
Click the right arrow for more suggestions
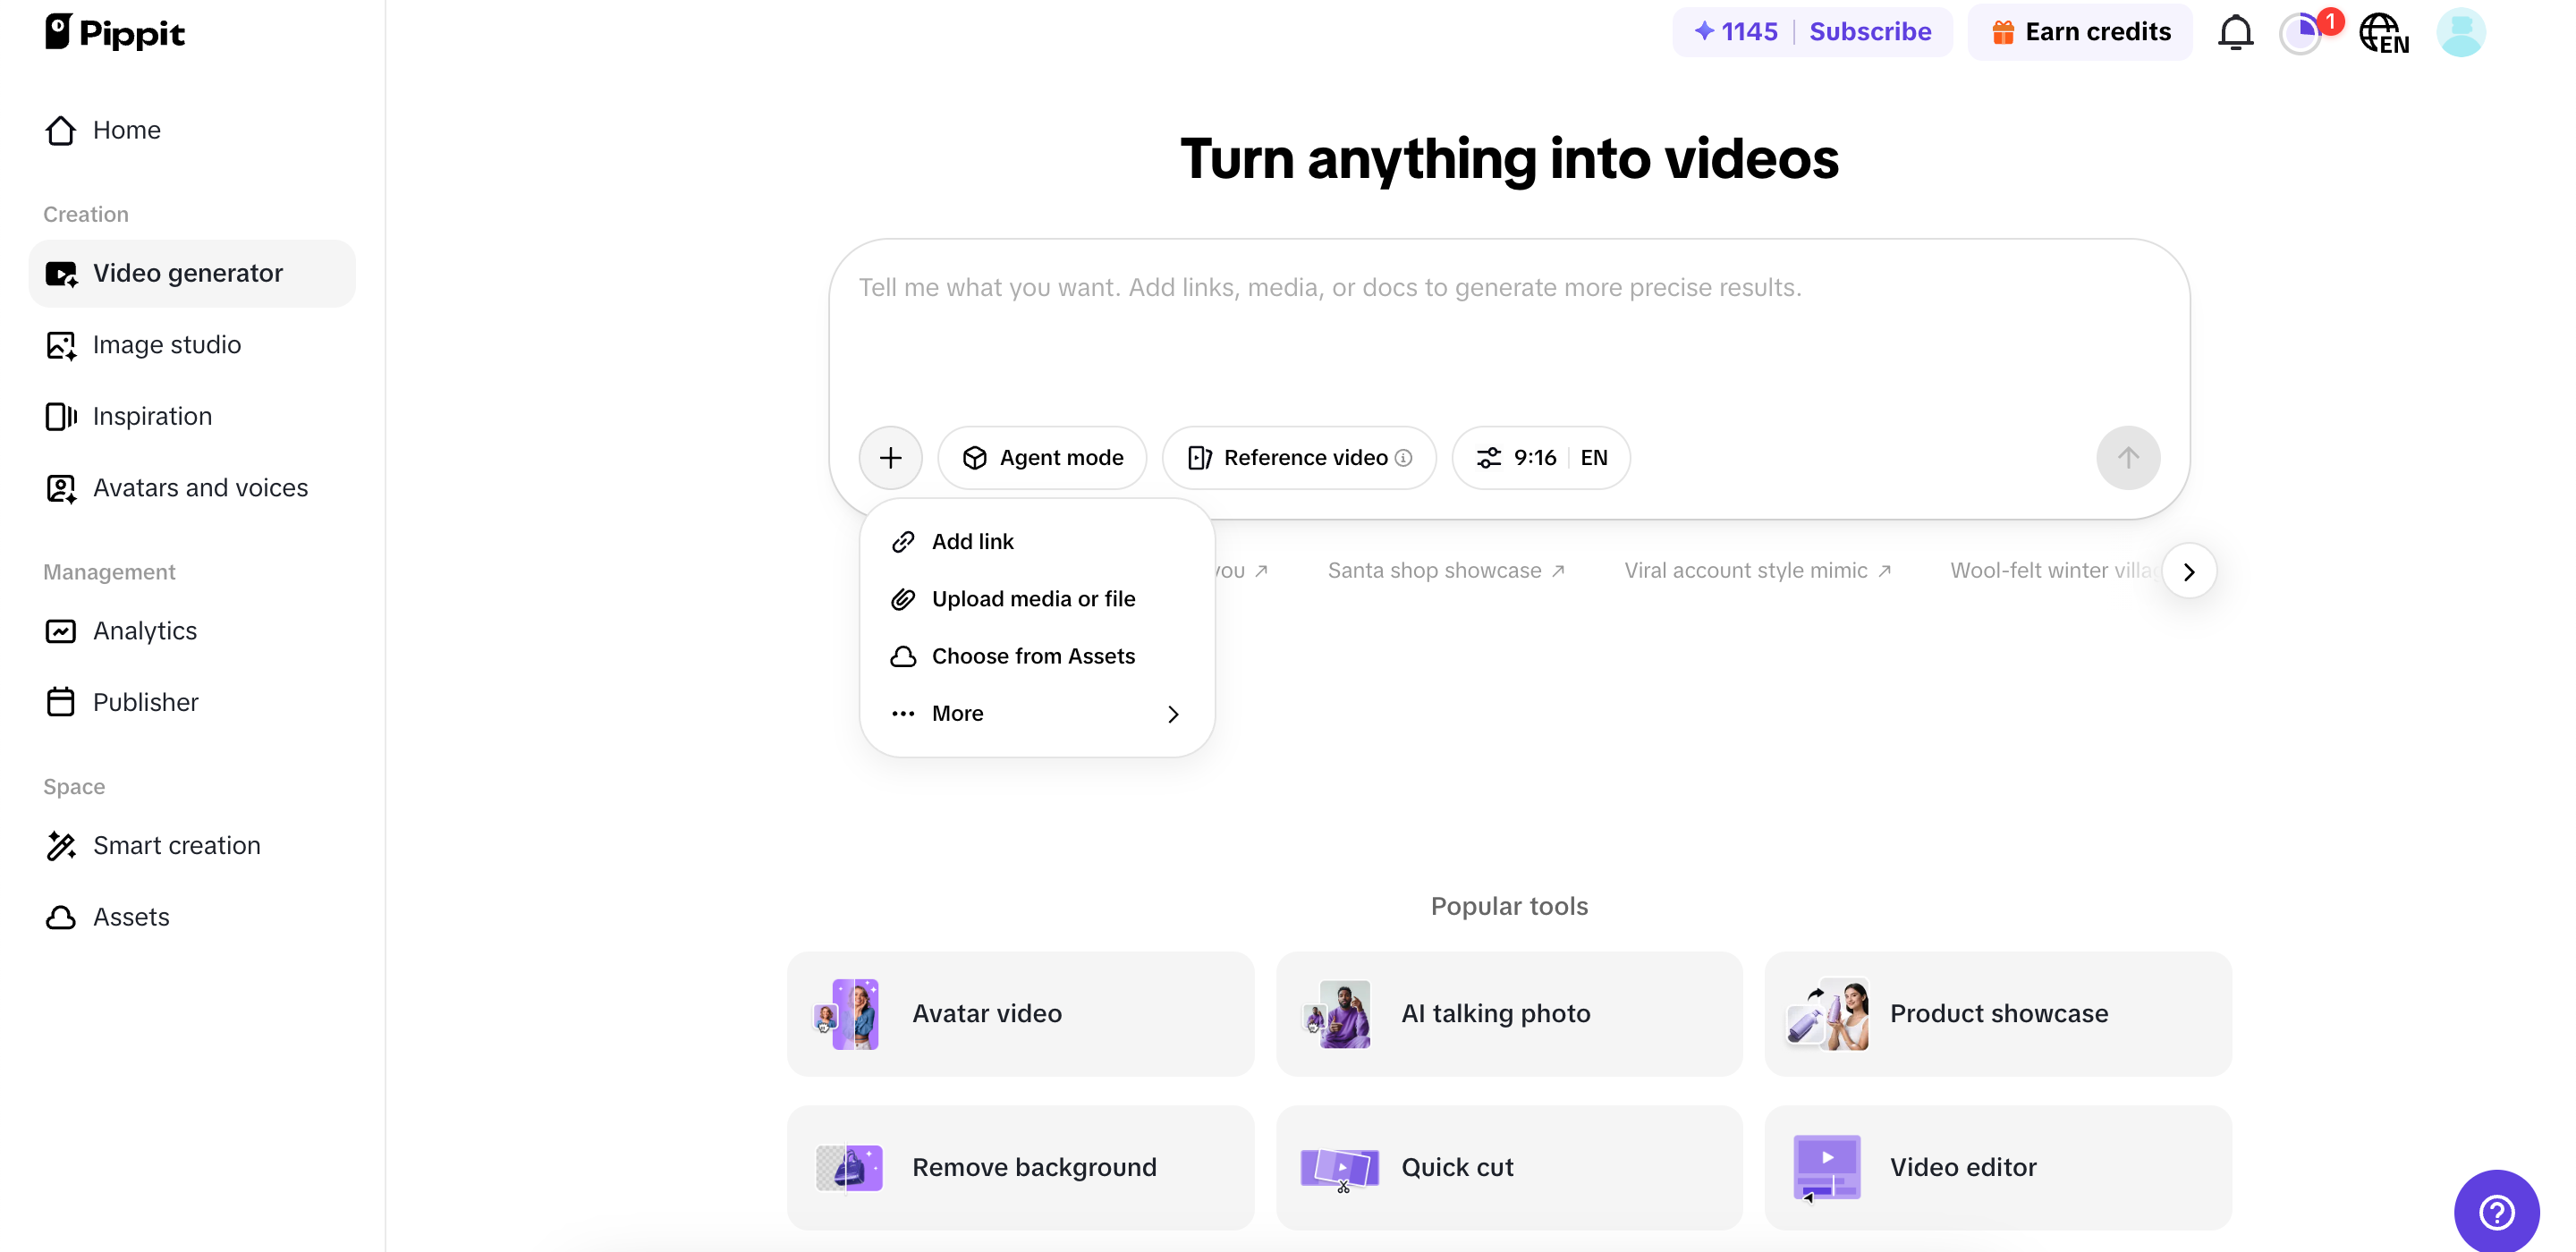(x=2188, y=570)
